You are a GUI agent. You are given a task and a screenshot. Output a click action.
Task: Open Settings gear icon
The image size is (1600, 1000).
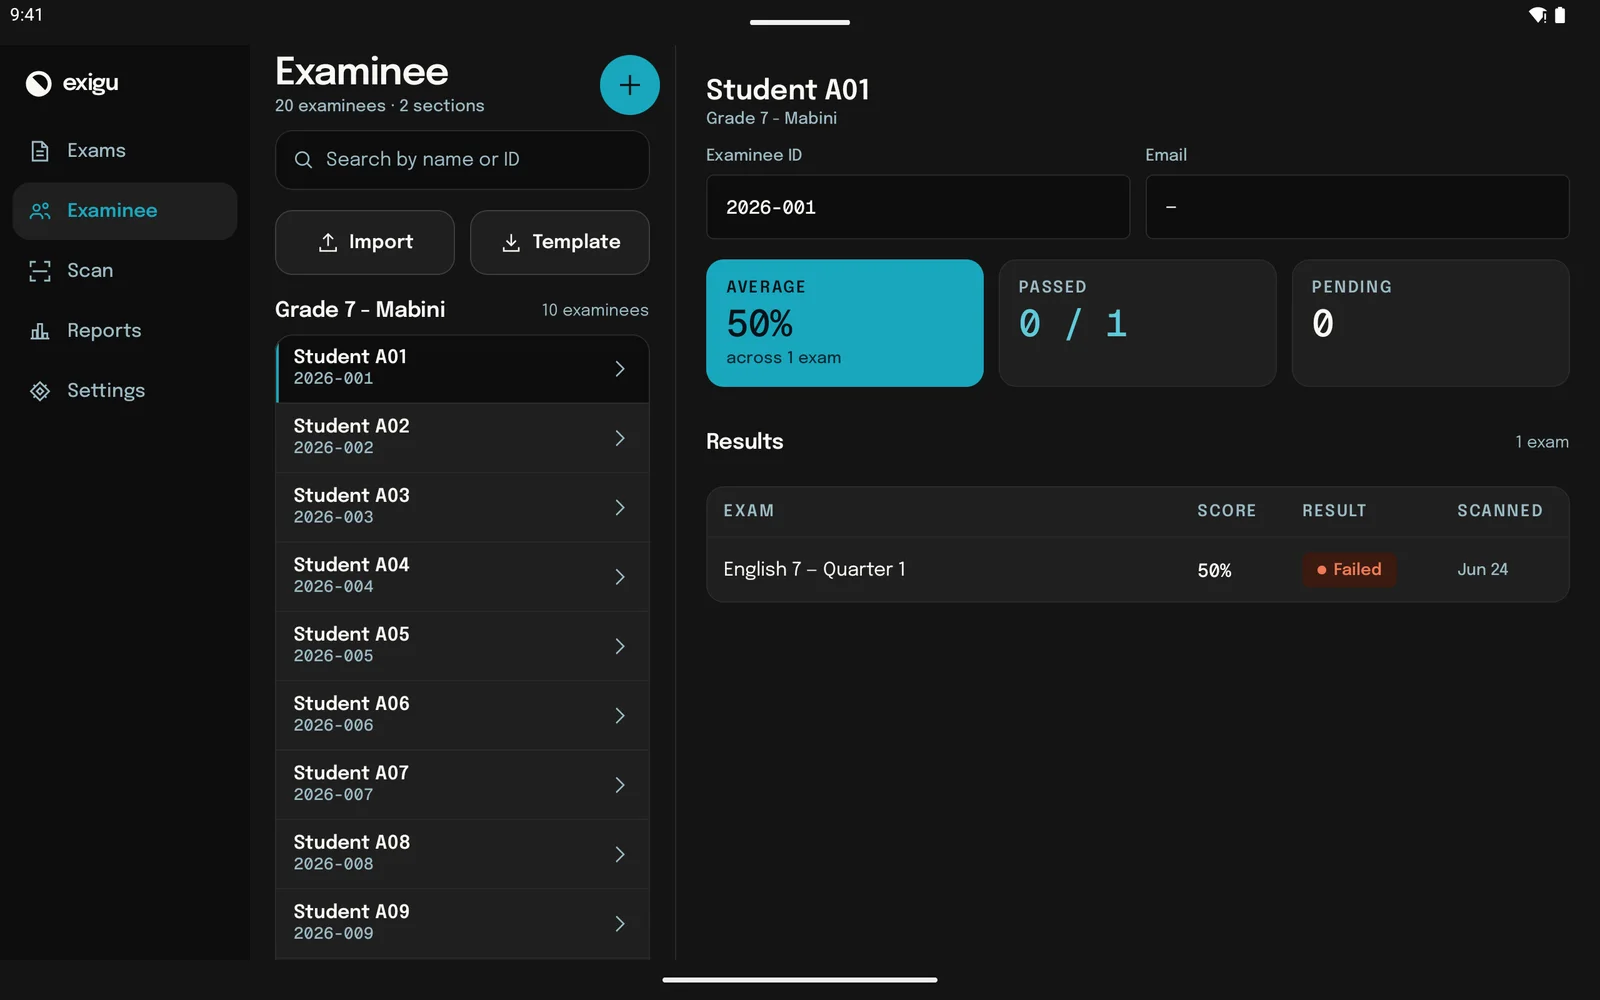pos(40,391)
